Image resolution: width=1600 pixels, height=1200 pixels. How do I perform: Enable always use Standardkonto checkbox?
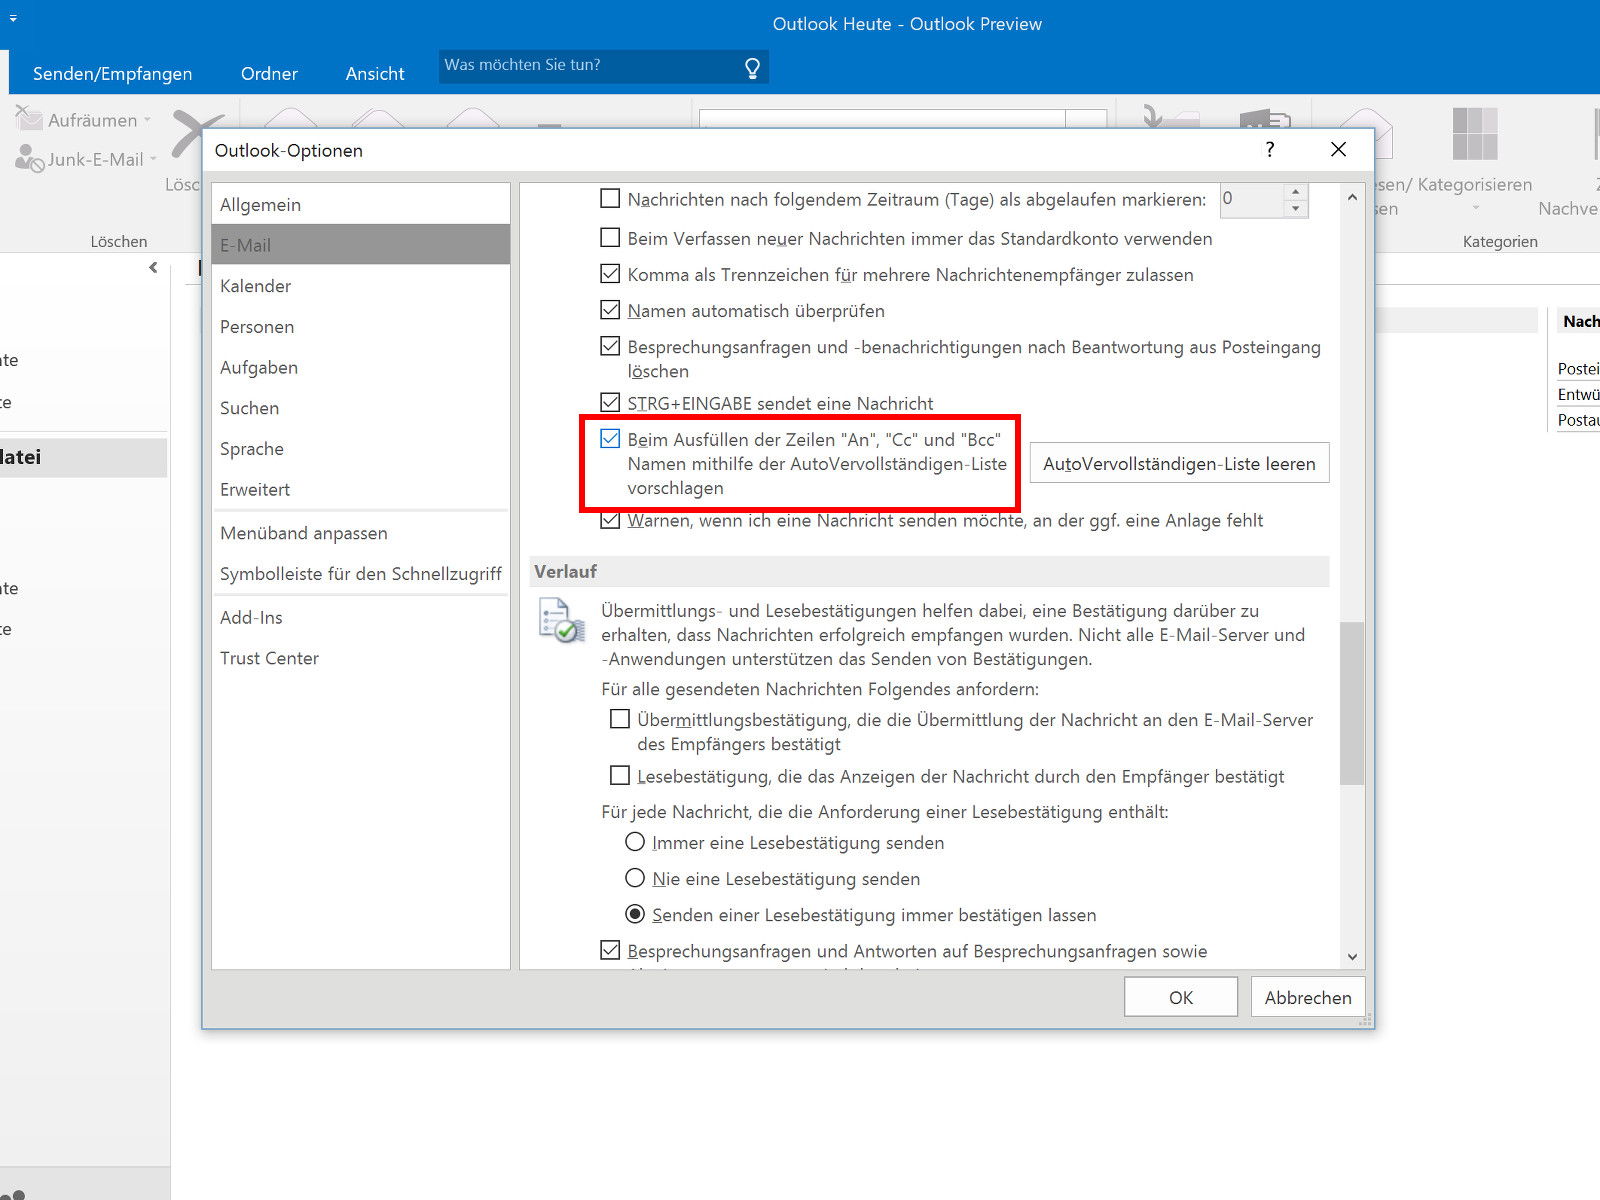tap(610, 238)
